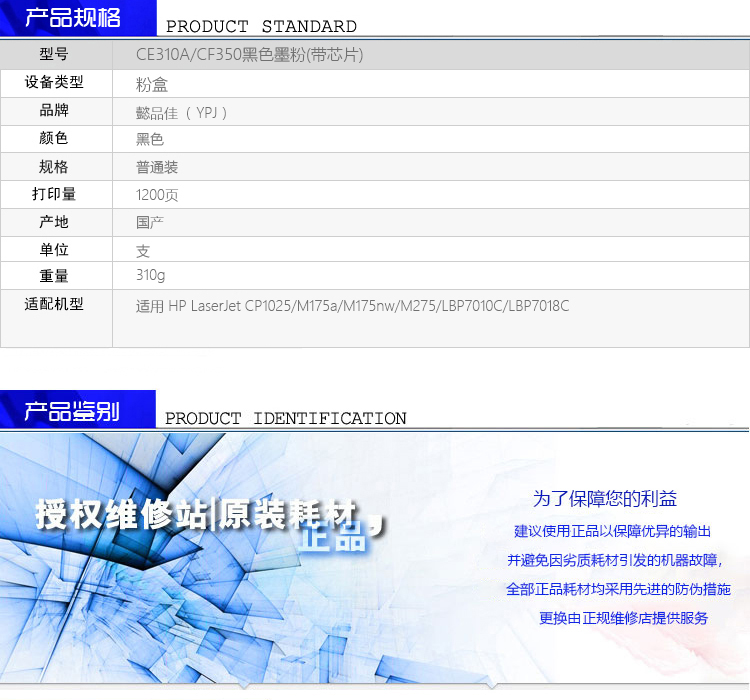Click the PRODUCT STANDARD heading text
Viewport: 750px width, 700px height.
(x=261, y=26)
